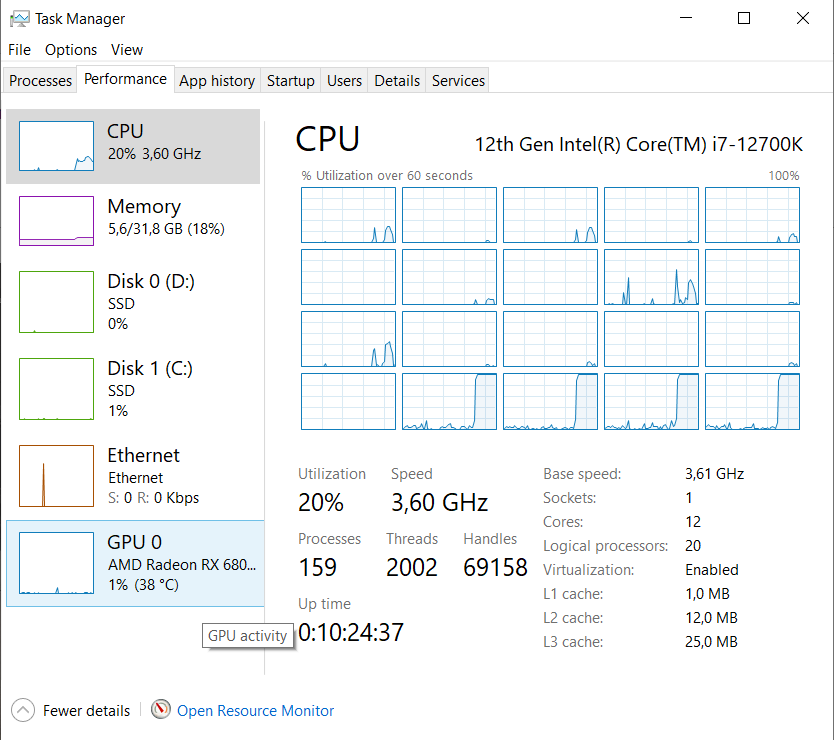Go to the Services tab
The height and width of the screenshot is (740, 834).
tap(458, 80)
